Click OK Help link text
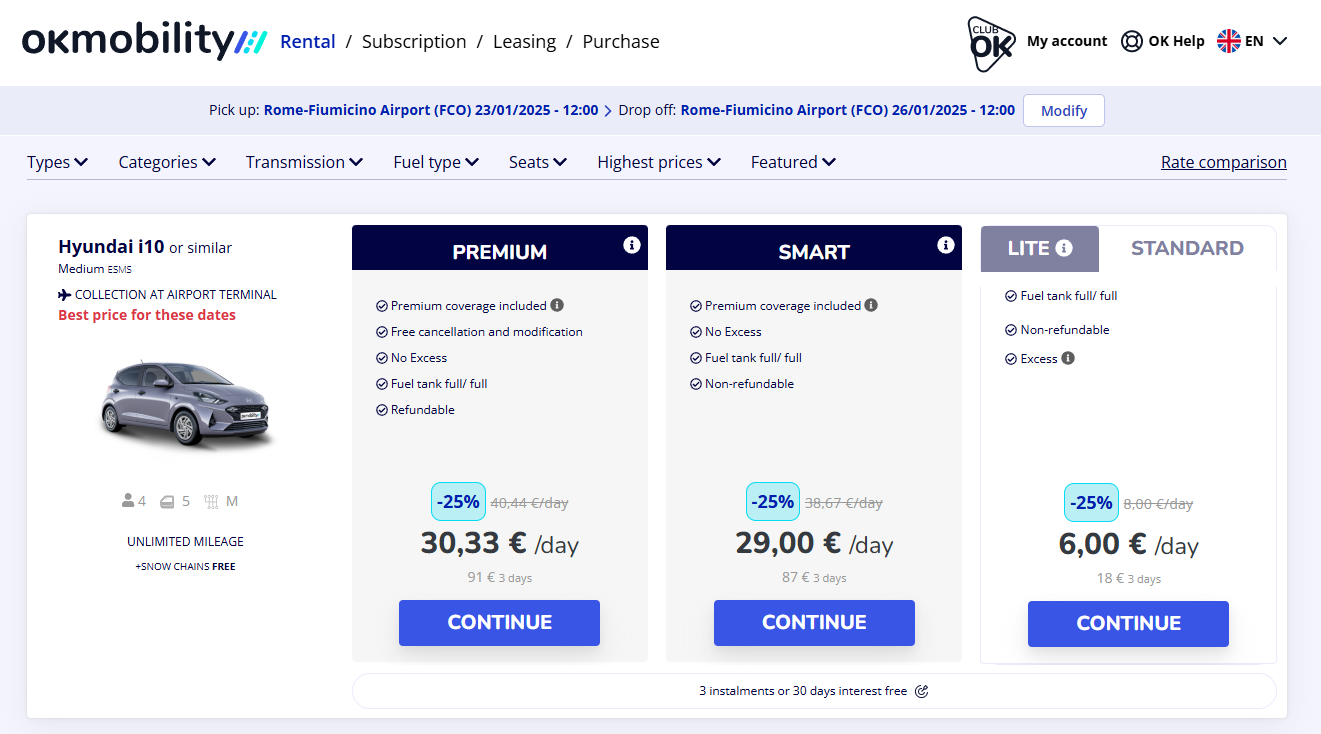Screen dimensions: 1321x734 coord(1176,41)
